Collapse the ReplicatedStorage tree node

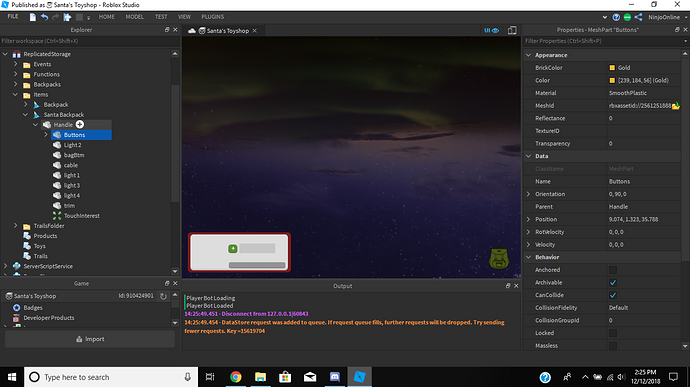[5, 54]
